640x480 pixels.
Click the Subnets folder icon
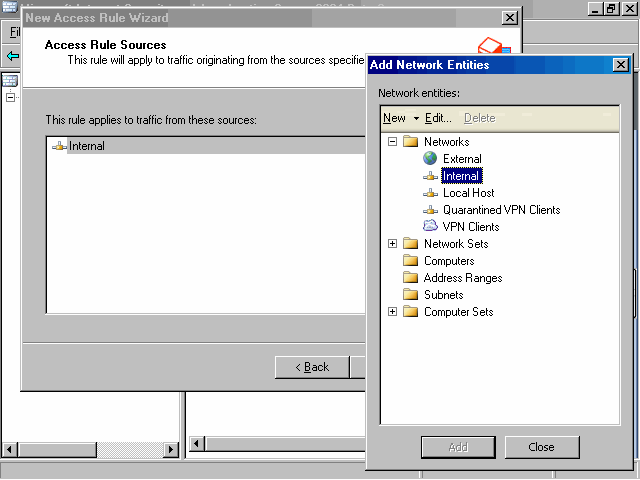(410, 295)
